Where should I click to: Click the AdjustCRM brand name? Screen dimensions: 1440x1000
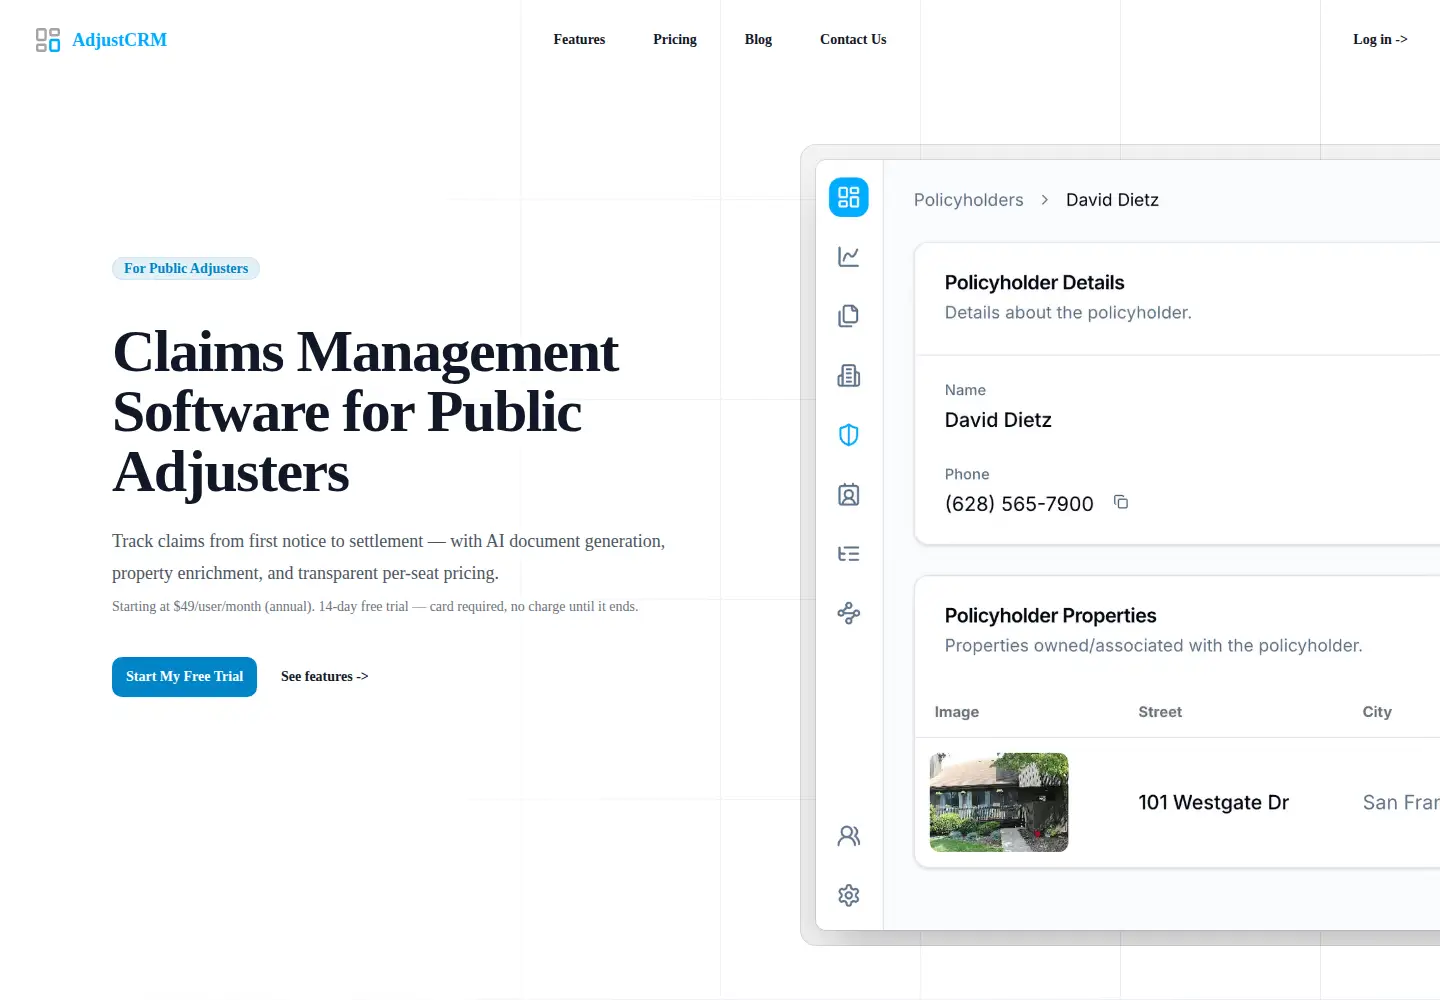click(119, 40)
